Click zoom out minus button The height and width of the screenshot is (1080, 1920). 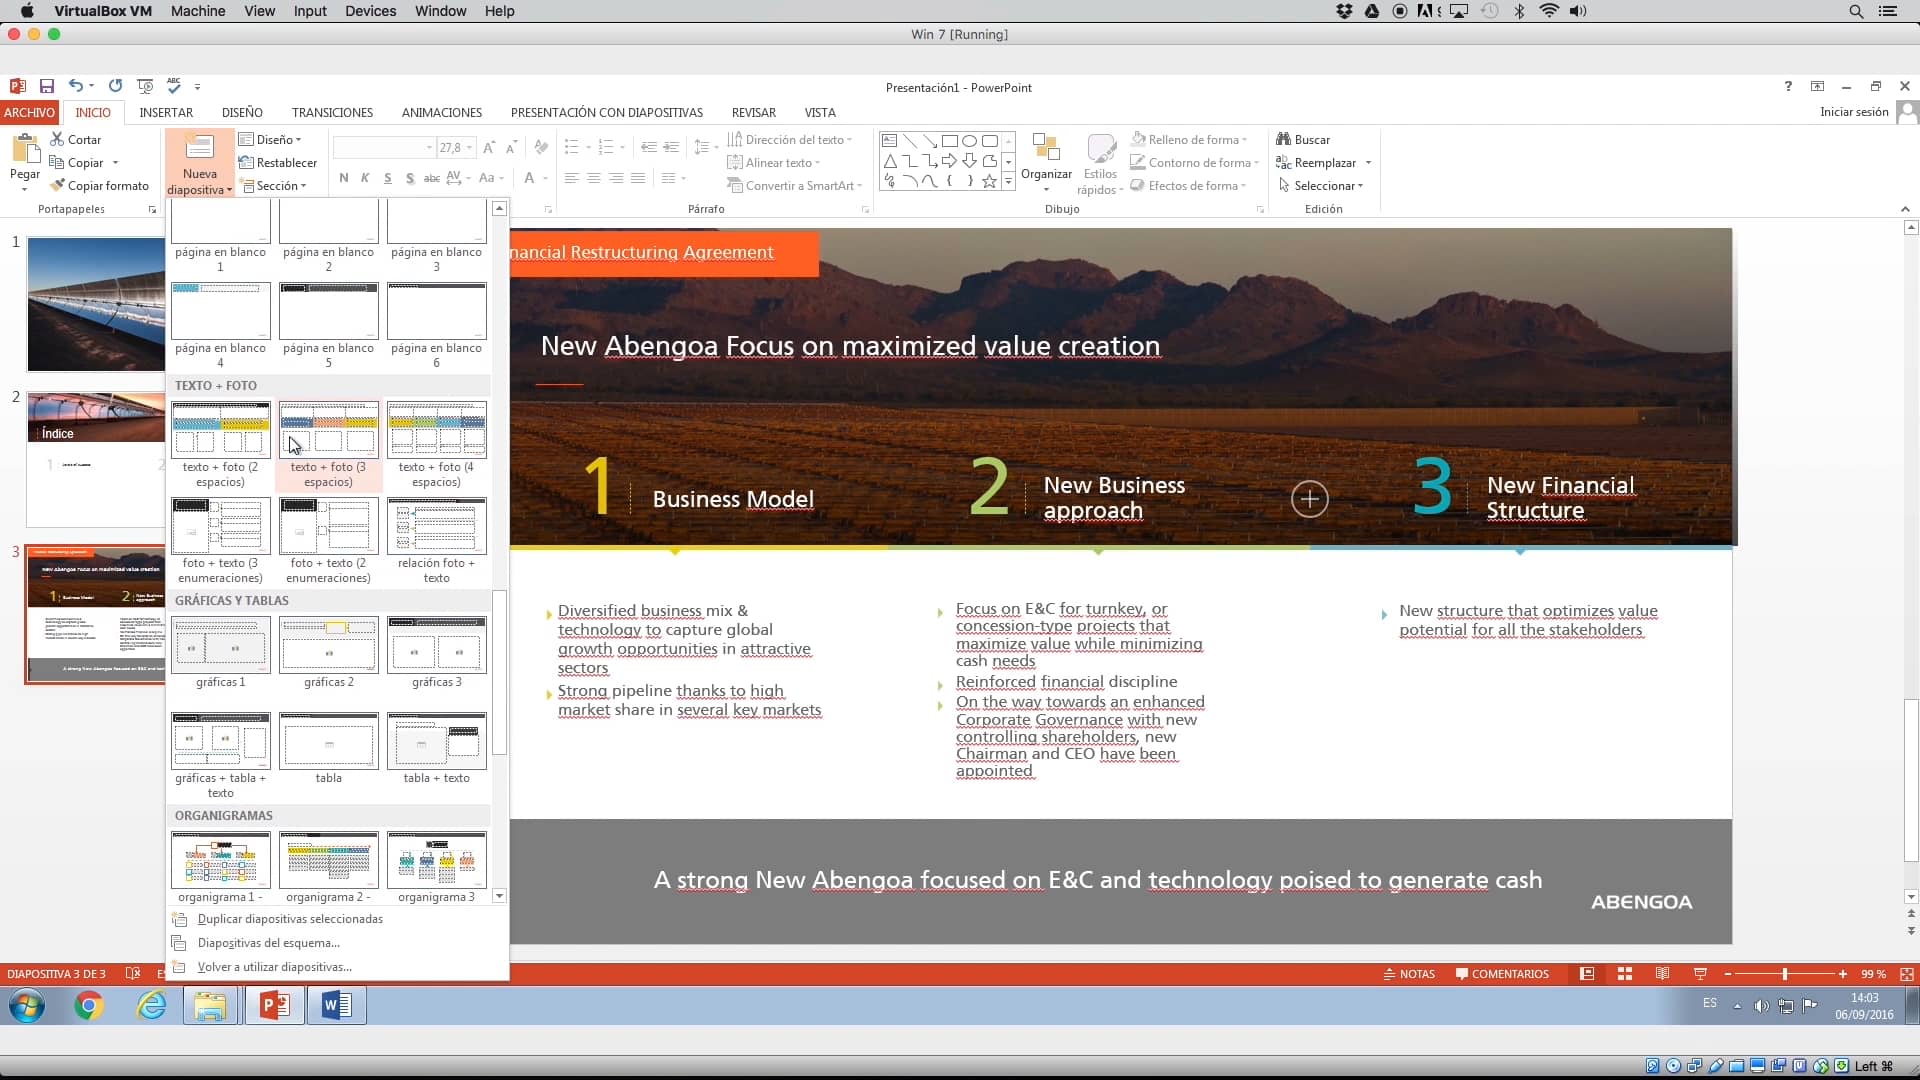click(1728, 974)
